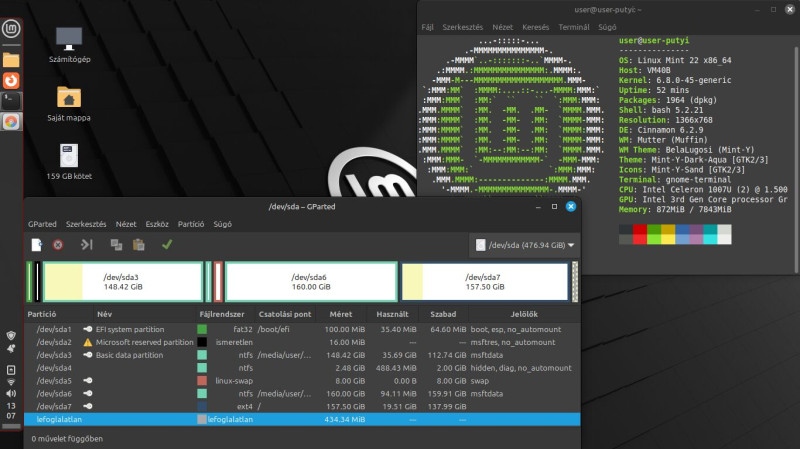Select the /dev/sda2 partition row
This screenshot has height=449, width=800.
pyautogui.click(x=303, y=342)
